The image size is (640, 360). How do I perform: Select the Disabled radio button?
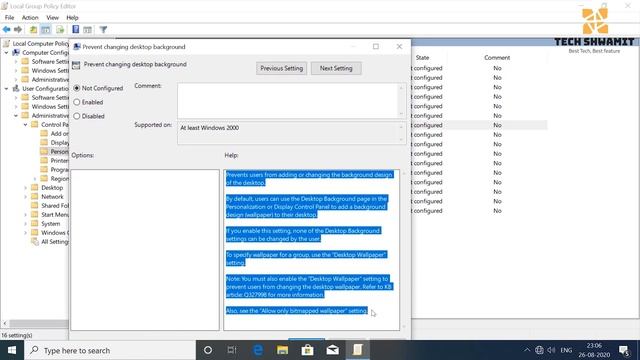[77, 116]
